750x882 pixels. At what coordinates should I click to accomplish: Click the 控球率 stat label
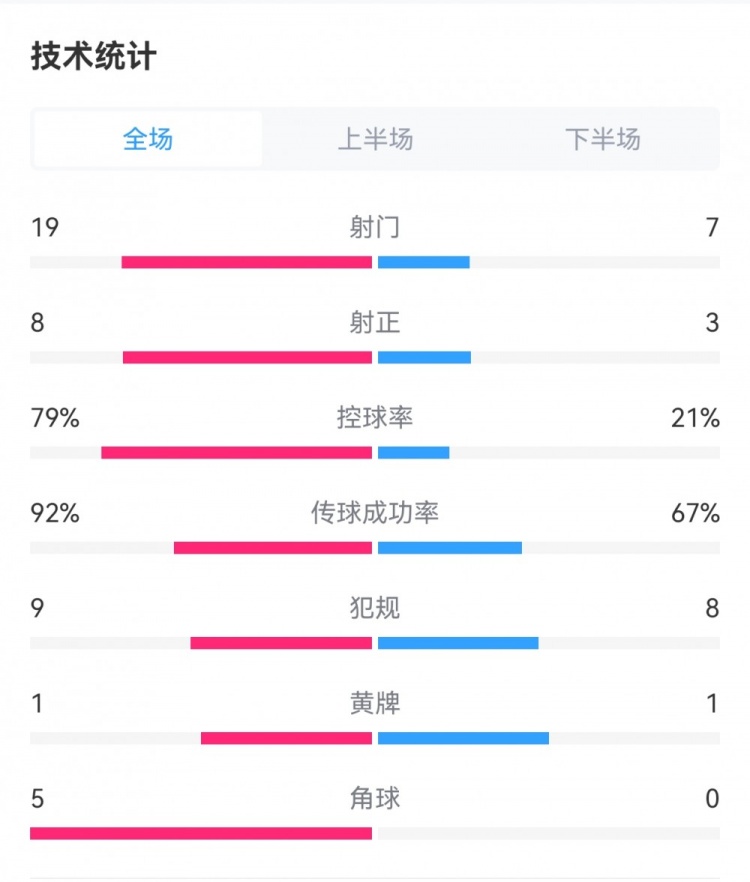[375, 418]
